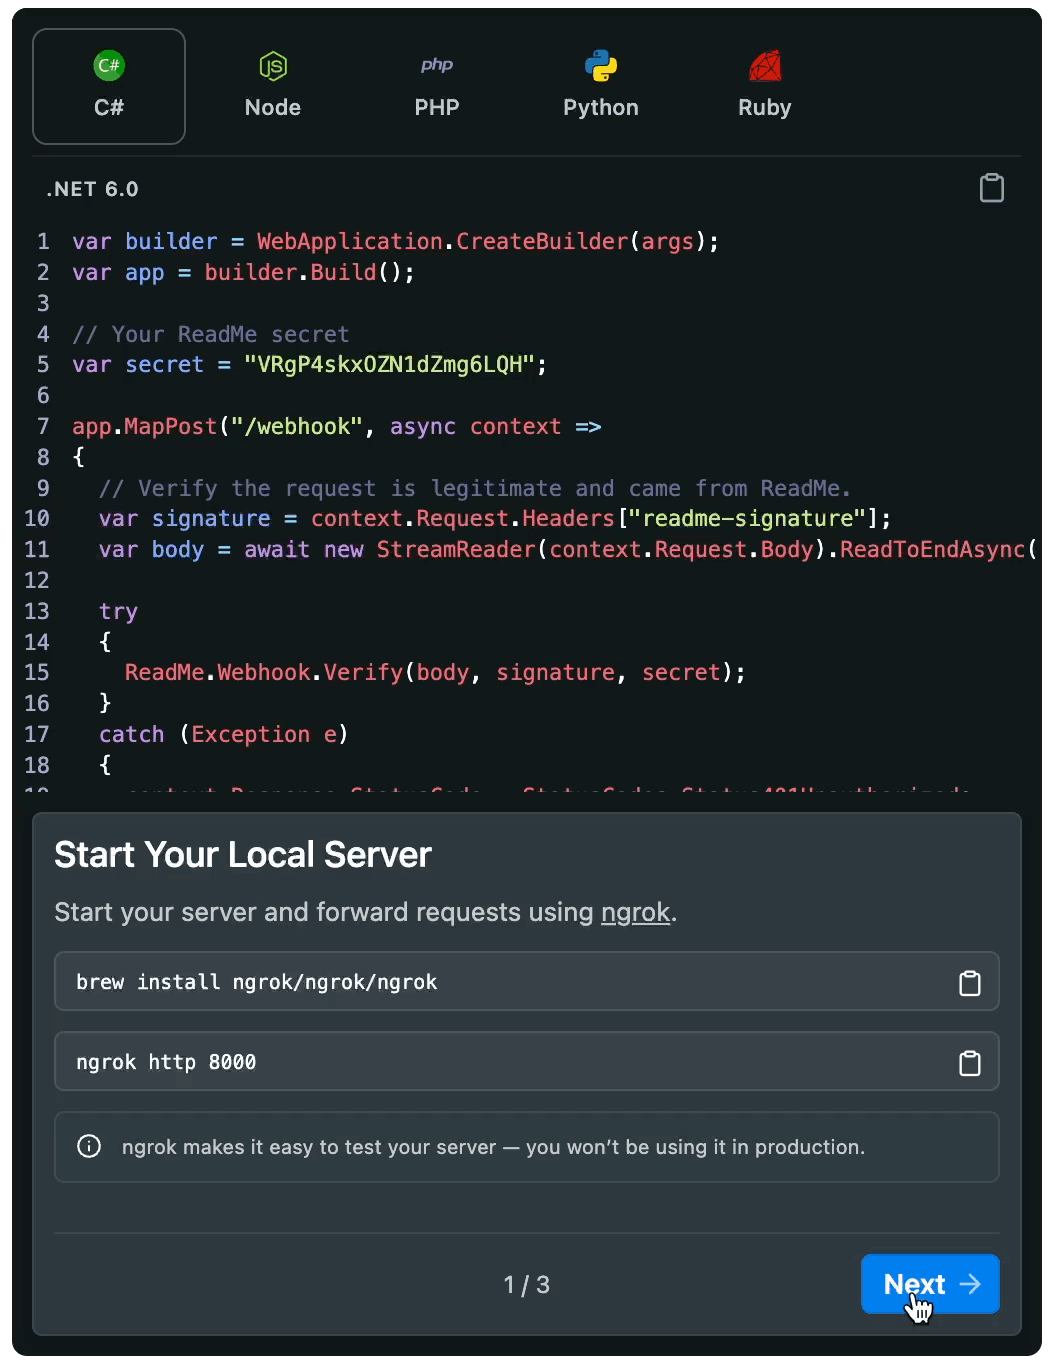Click the 'var body = await new StreamReader' line
The image size is (1054, 1368).
[x=567, y=549]
